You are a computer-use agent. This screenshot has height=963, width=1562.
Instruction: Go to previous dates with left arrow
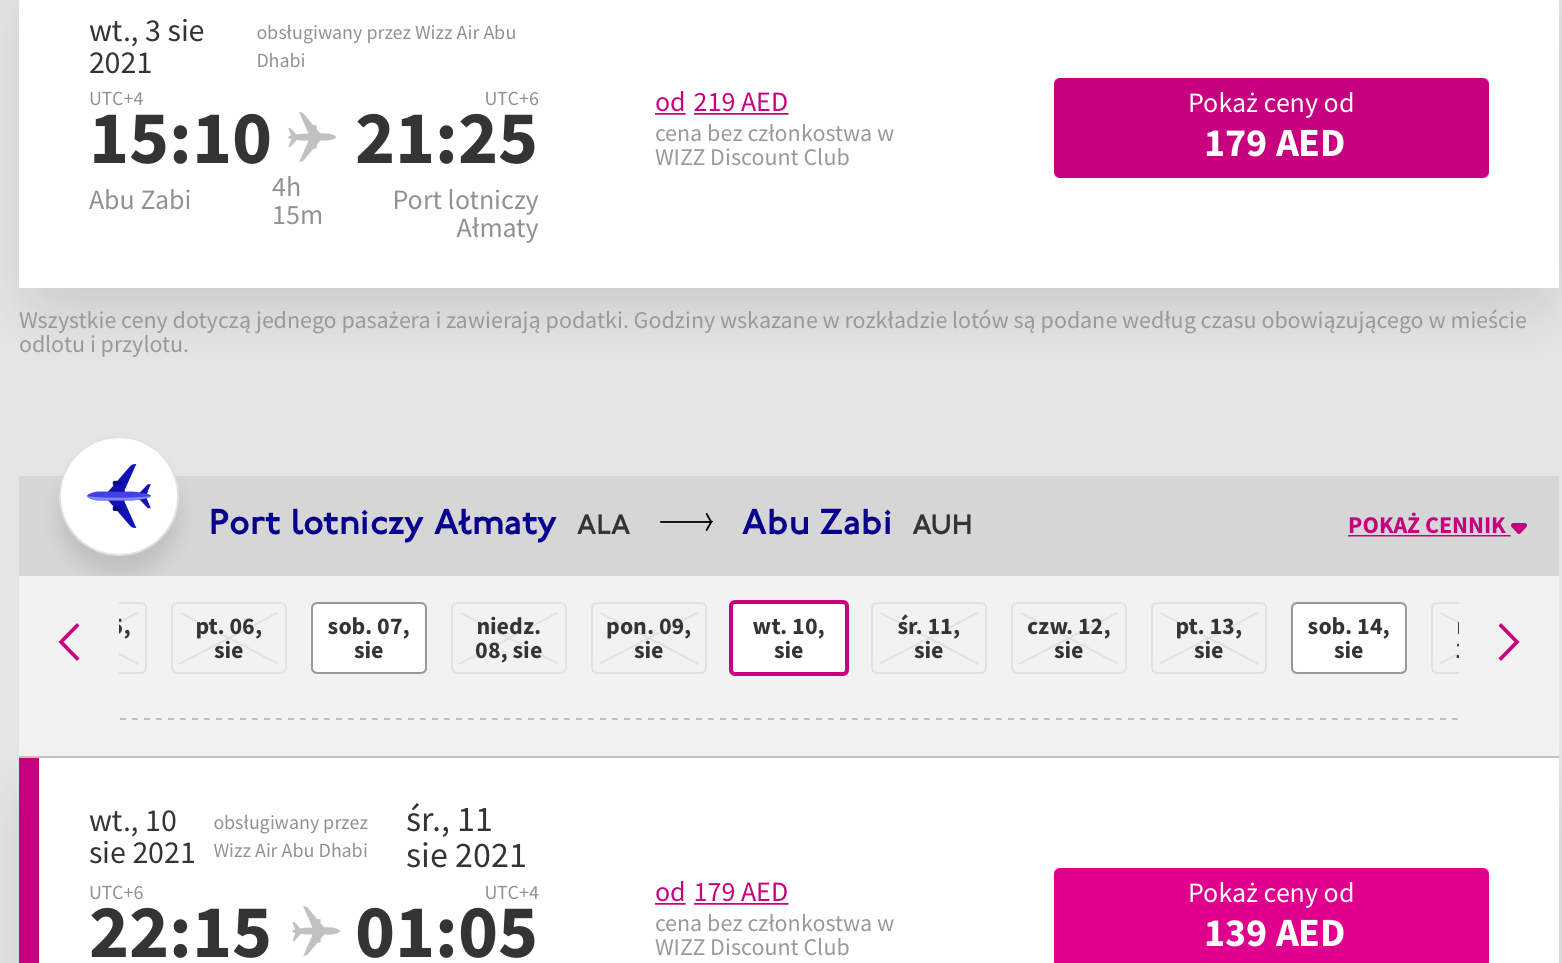tap(69, 642)
